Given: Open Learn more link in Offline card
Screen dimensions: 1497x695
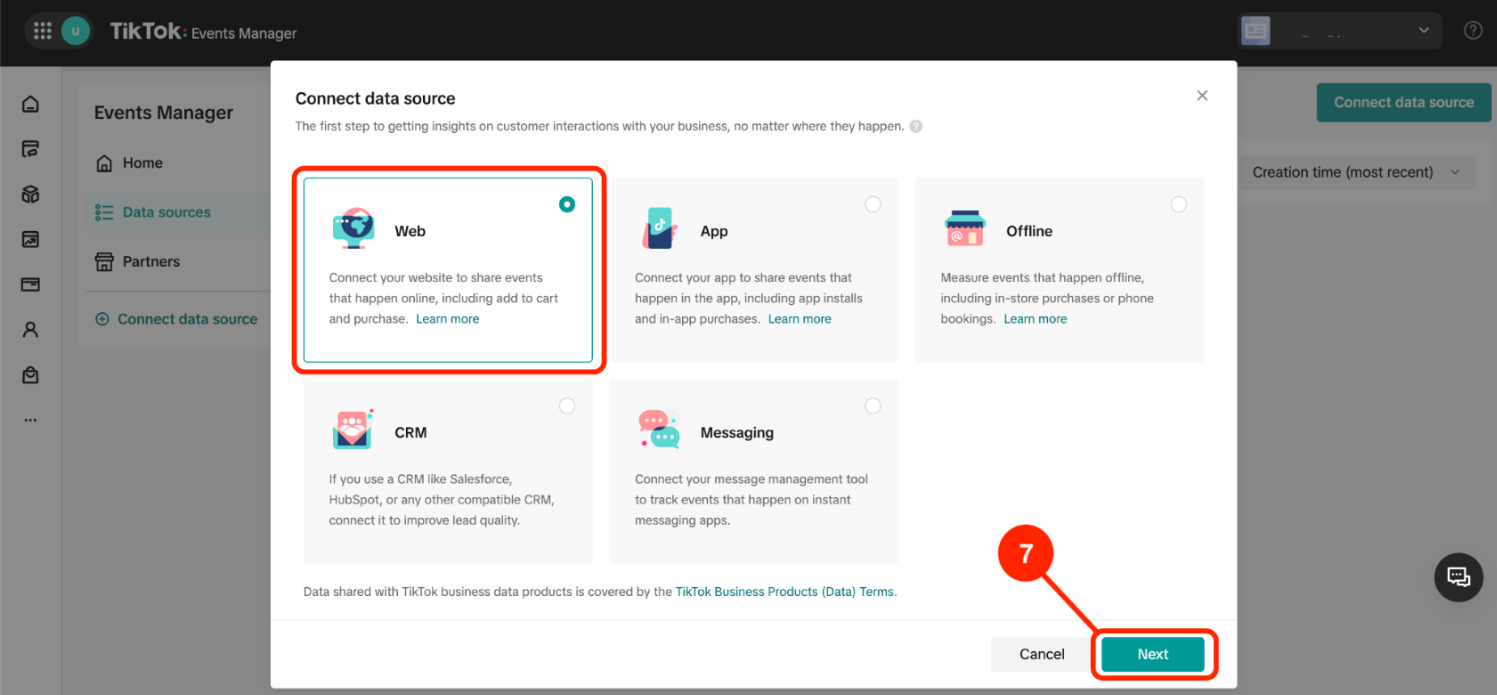Looking at the screenshot, I should click(1035, 319).
